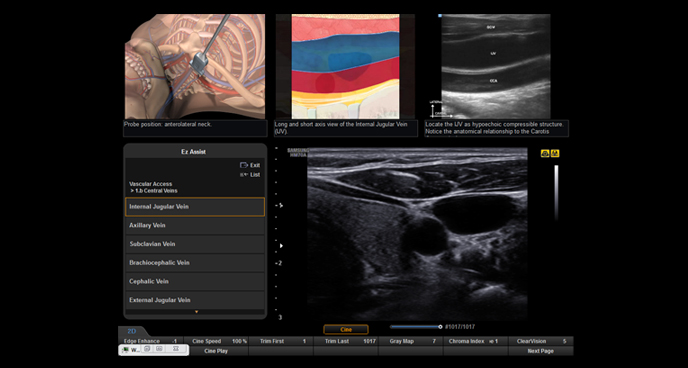This screenshot has height=368, width=688.
Task: Open the Chroma Index setting
Action: tap(476, 341)
